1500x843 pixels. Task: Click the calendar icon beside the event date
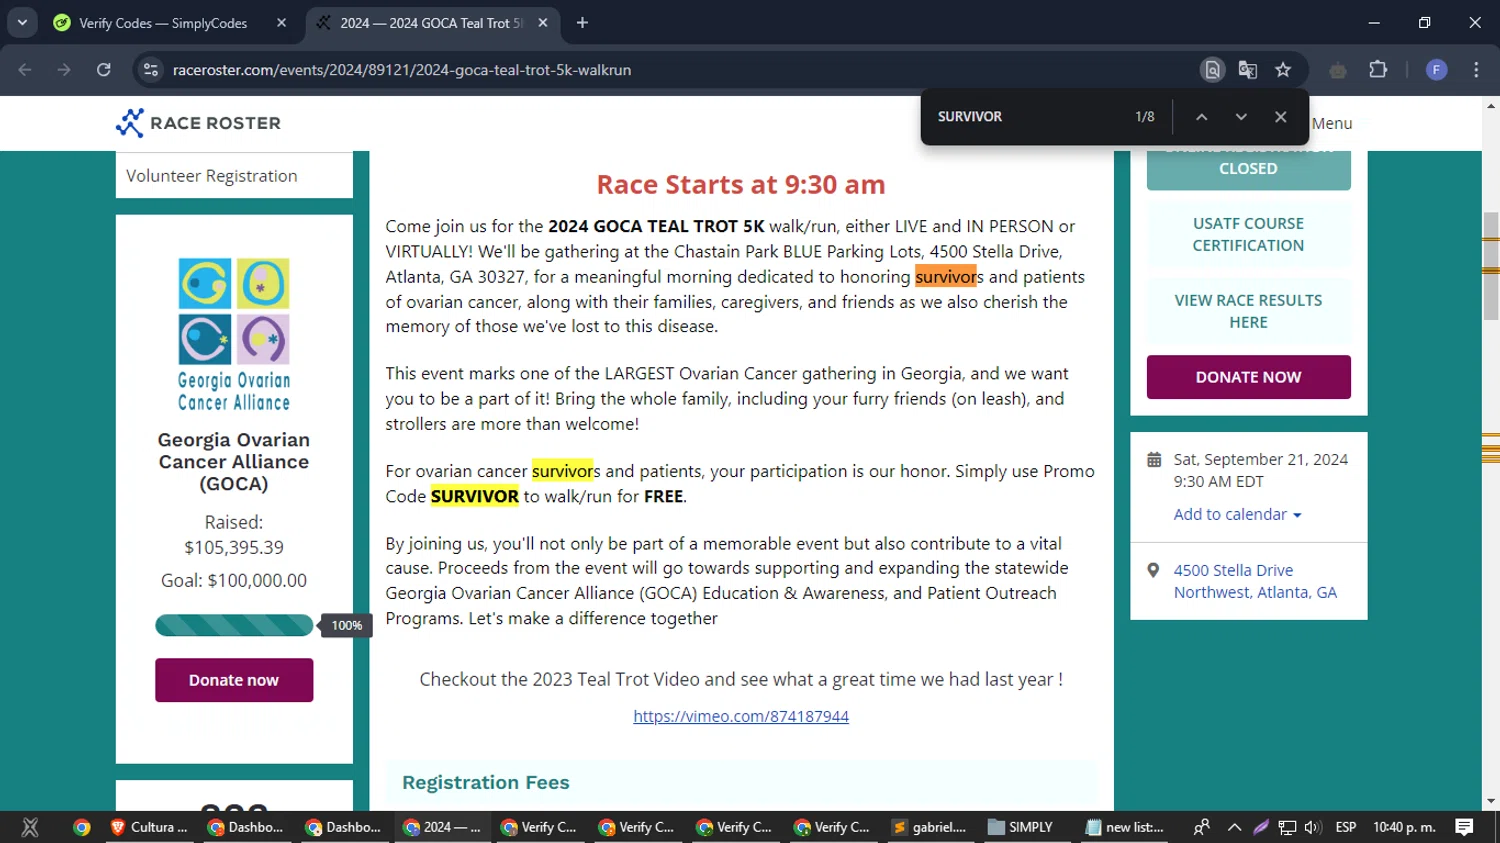[1154, 460]
